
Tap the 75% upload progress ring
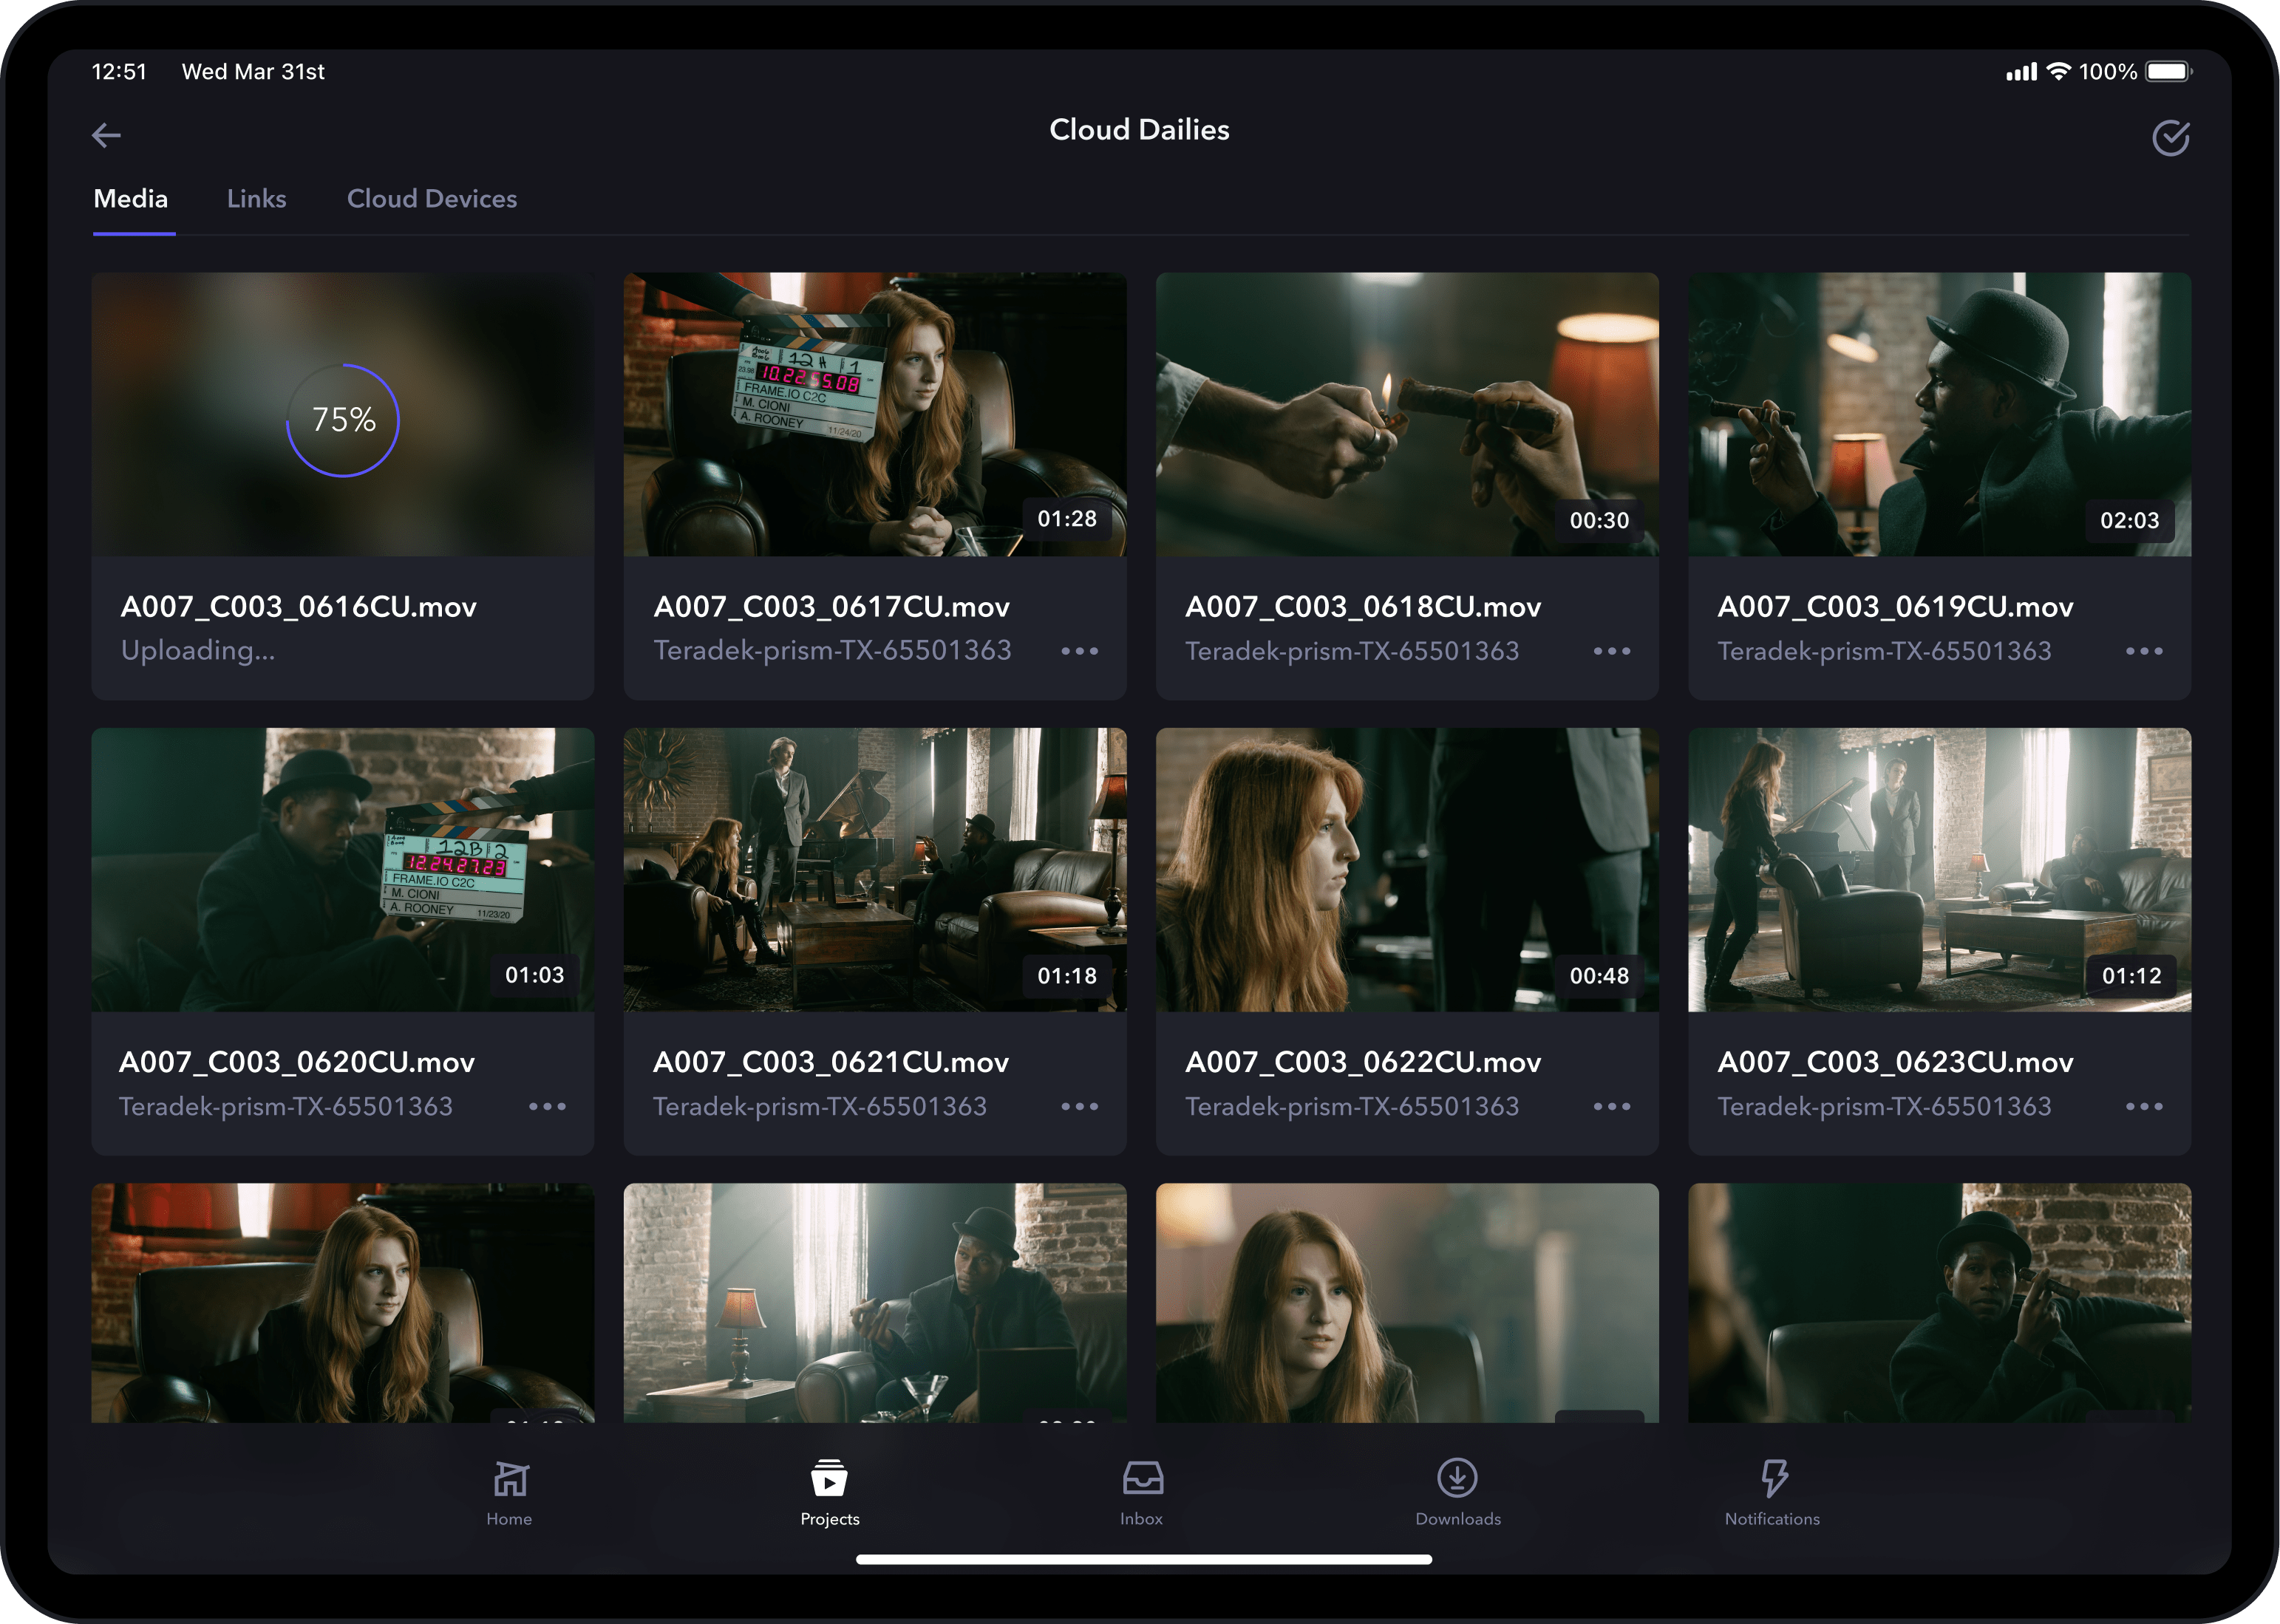click(343, 419)
